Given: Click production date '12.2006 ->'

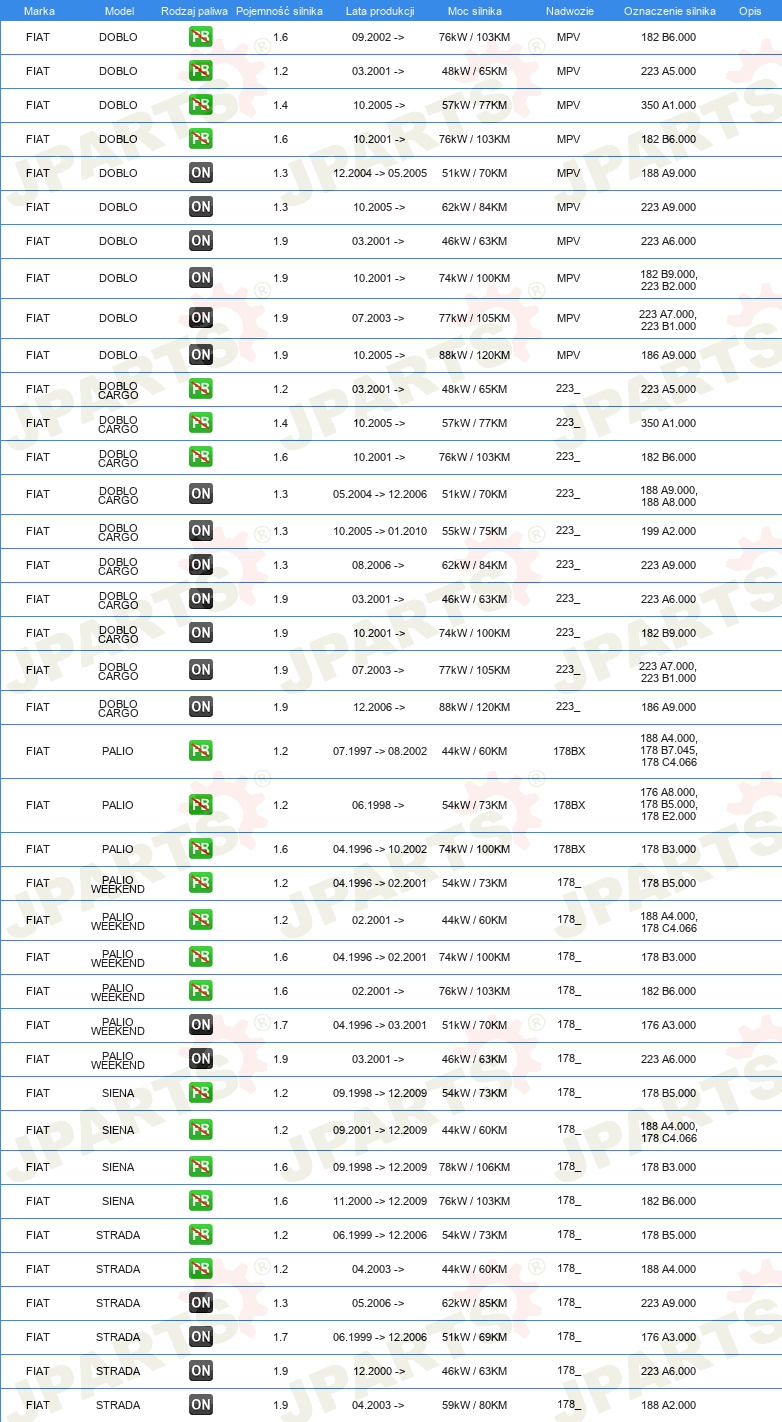Looking at the screenshot, I should coord(379,707).
